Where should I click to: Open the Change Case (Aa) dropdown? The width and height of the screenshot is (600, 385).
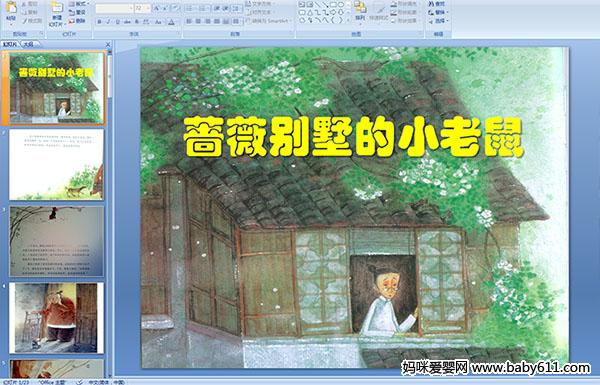tap(158, 22)
